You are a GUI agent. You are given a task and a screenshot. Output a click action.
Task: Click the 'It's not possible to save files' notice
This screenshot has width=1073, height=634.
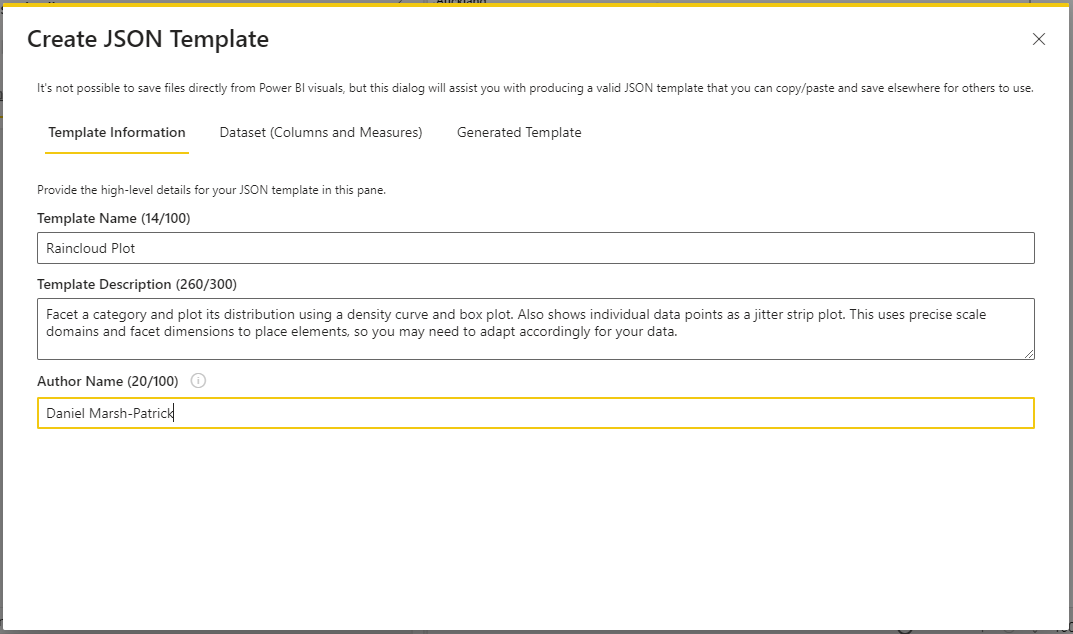coord(535,88)
